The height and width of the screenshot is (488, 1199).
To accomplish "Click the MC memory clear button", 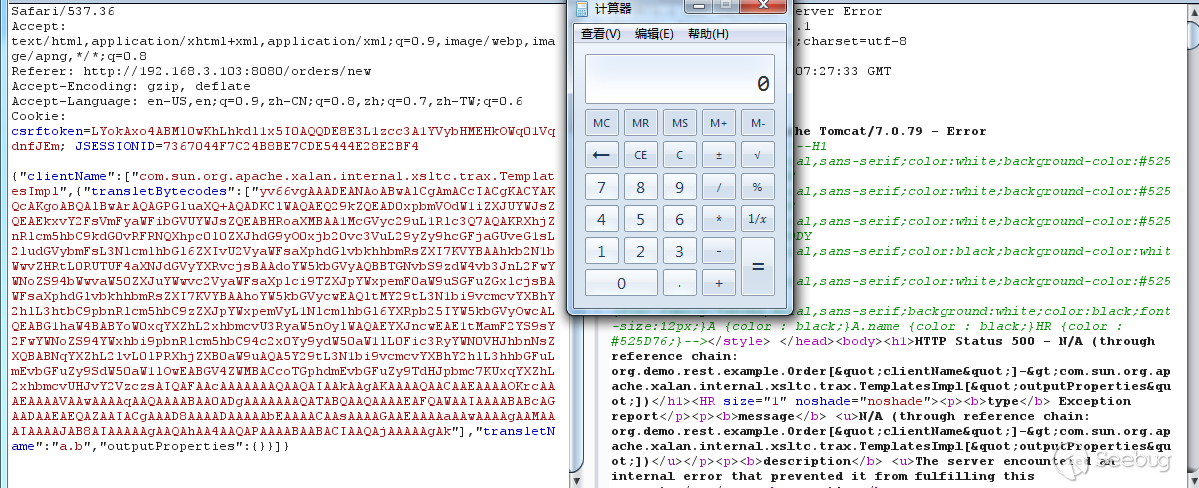I will pyautogui.click(x=602, y=123).
